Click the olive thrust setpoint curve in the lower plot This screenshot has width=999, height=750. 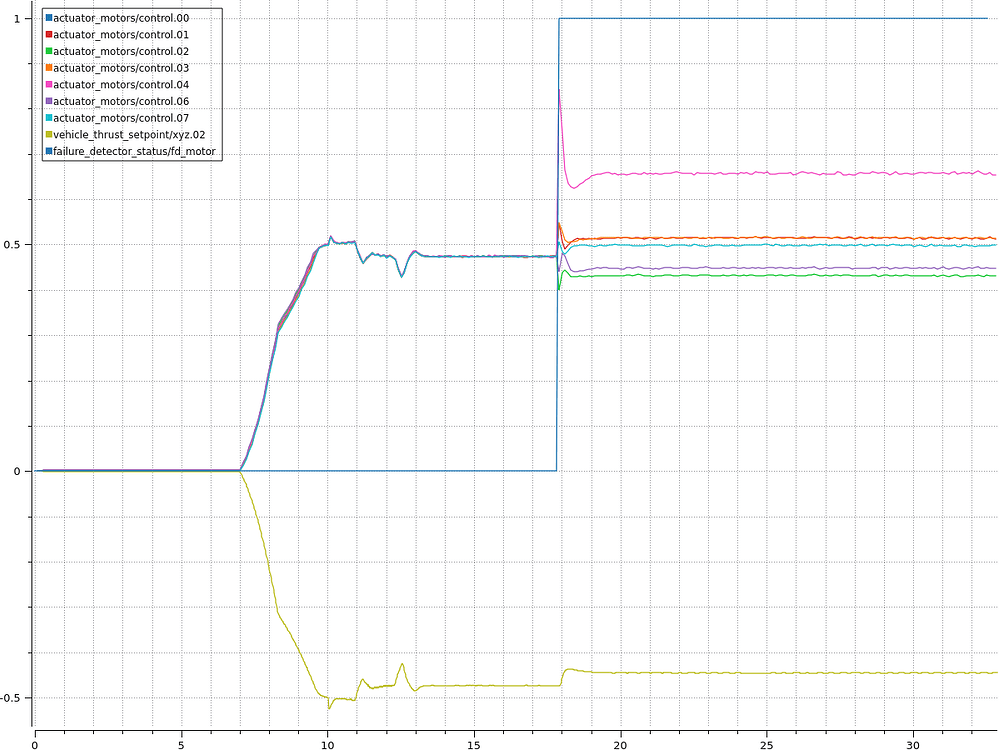(x=800, y=674)
